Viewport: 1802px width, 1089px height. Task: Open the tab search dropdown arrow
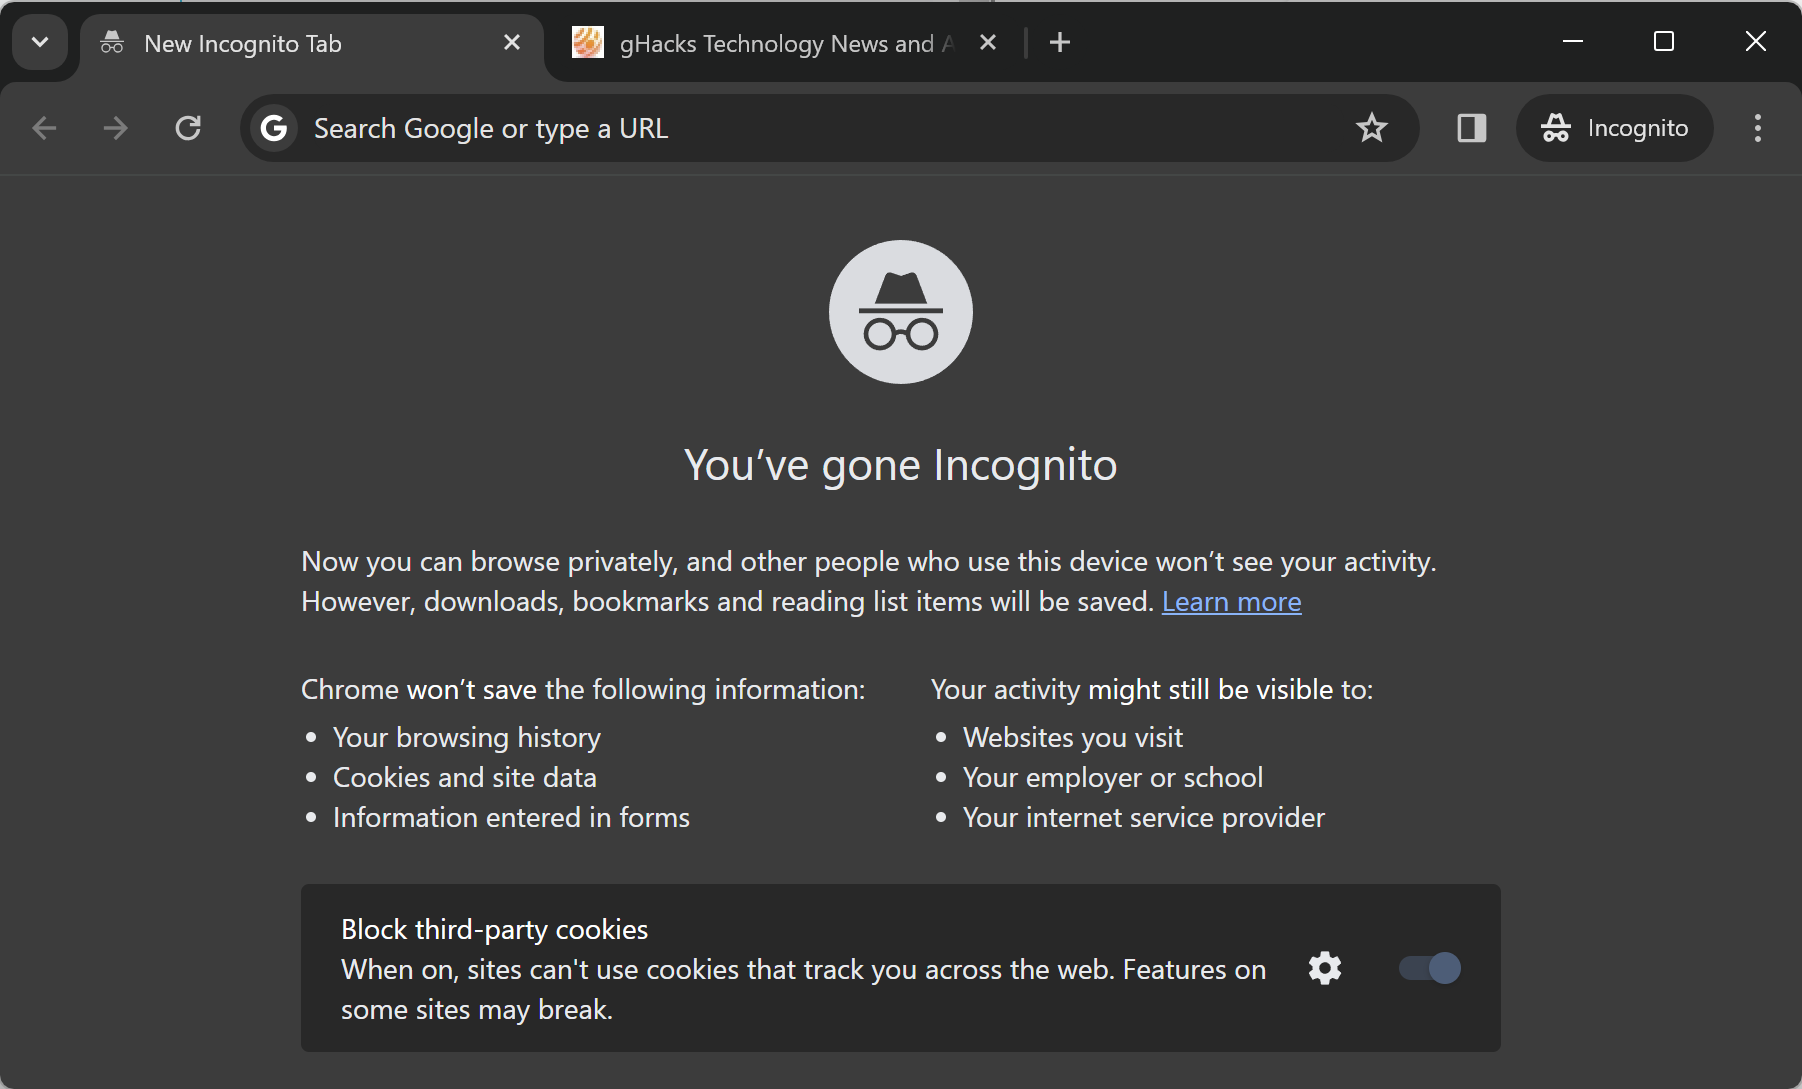pyautogui.click(x=40, y=42)
